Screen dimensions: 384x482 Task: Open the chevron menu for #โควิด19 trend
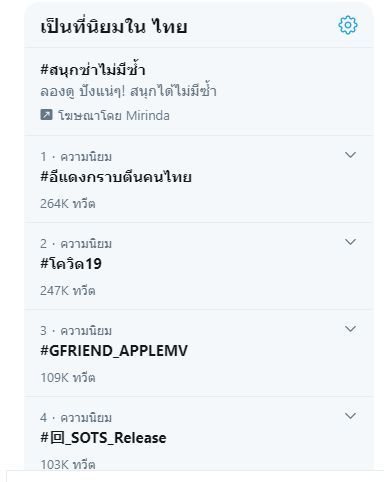350,242
